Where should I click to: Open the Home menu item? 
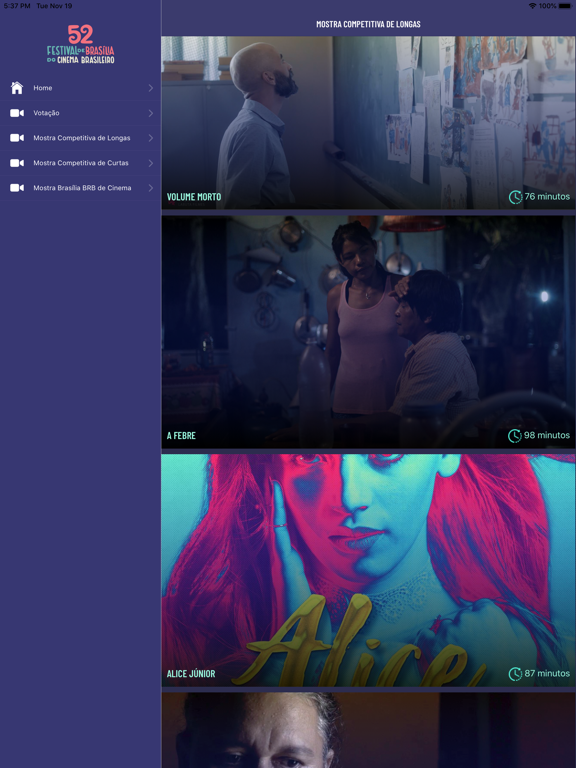coord(80,88)
